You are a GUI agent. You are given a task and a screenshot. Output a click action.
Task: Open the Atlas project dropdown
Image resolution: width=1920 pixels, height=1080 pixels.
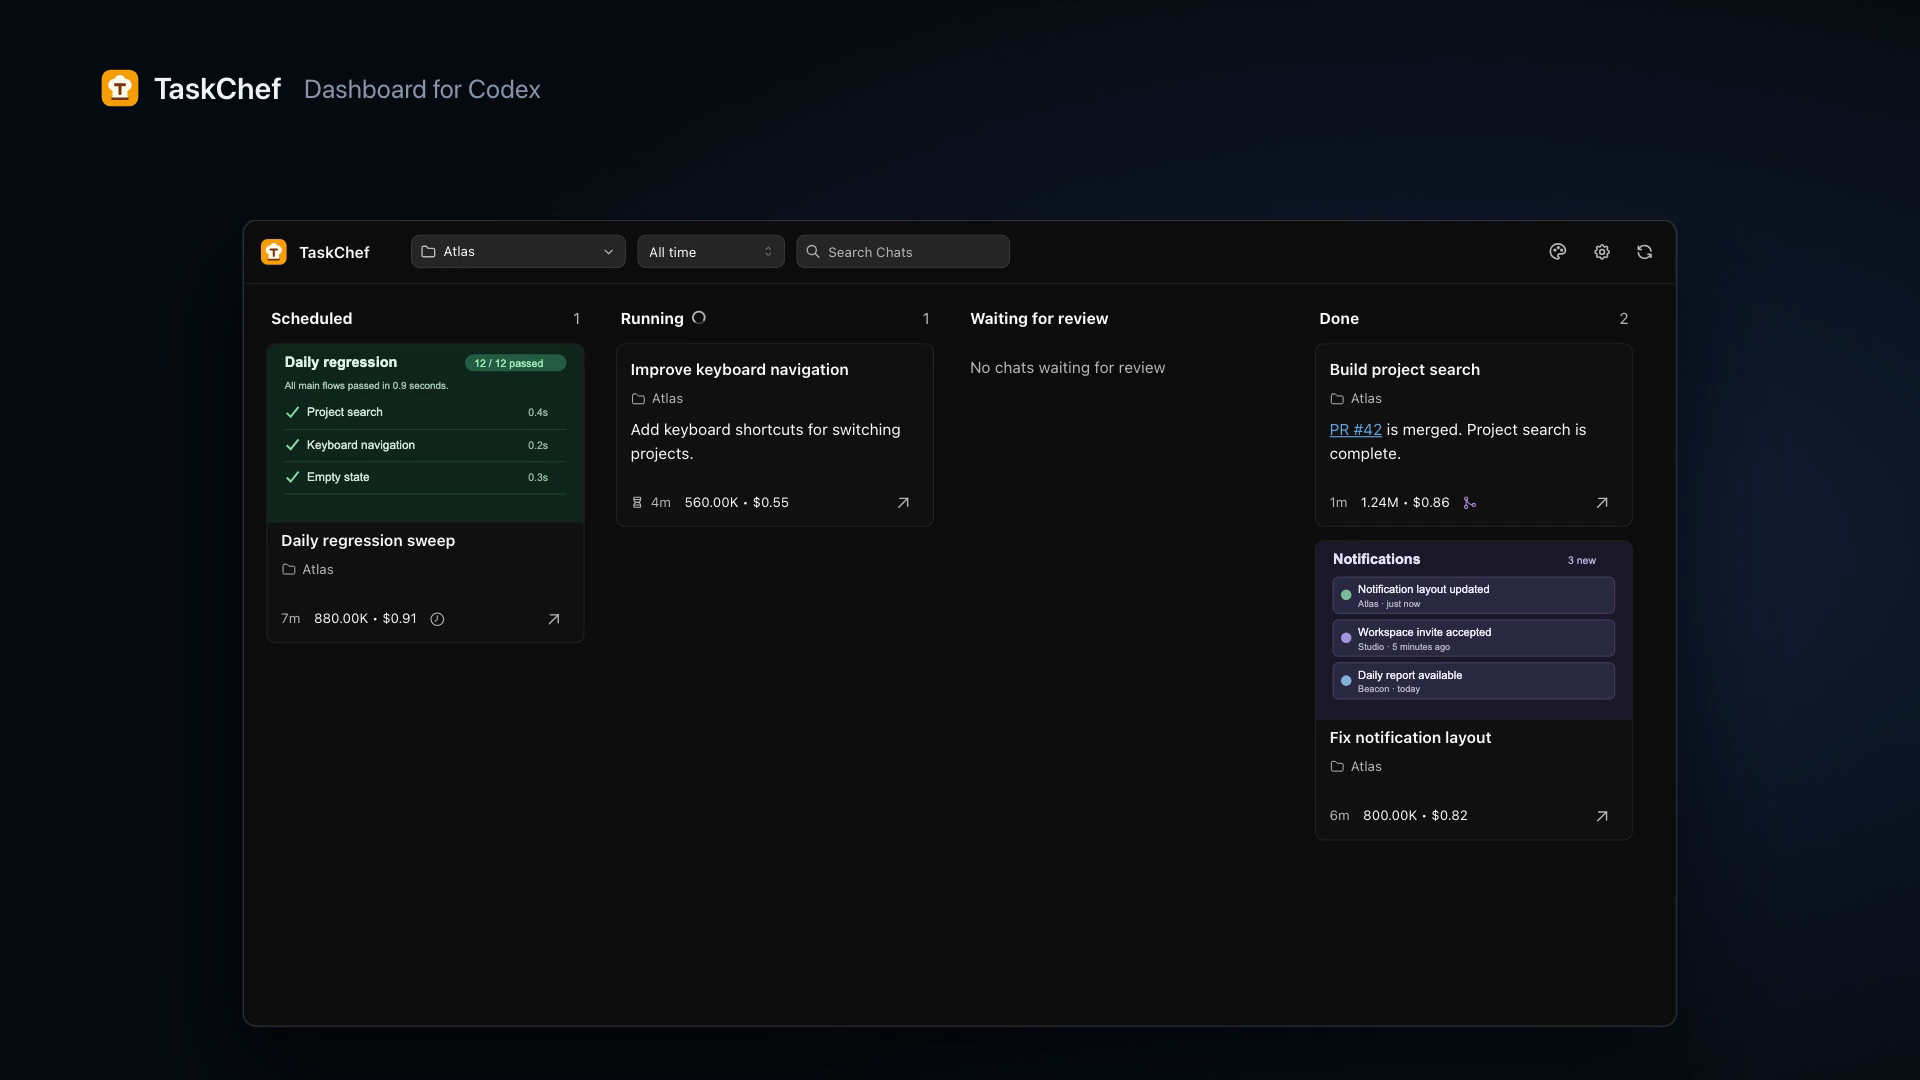tap(518, 252)
